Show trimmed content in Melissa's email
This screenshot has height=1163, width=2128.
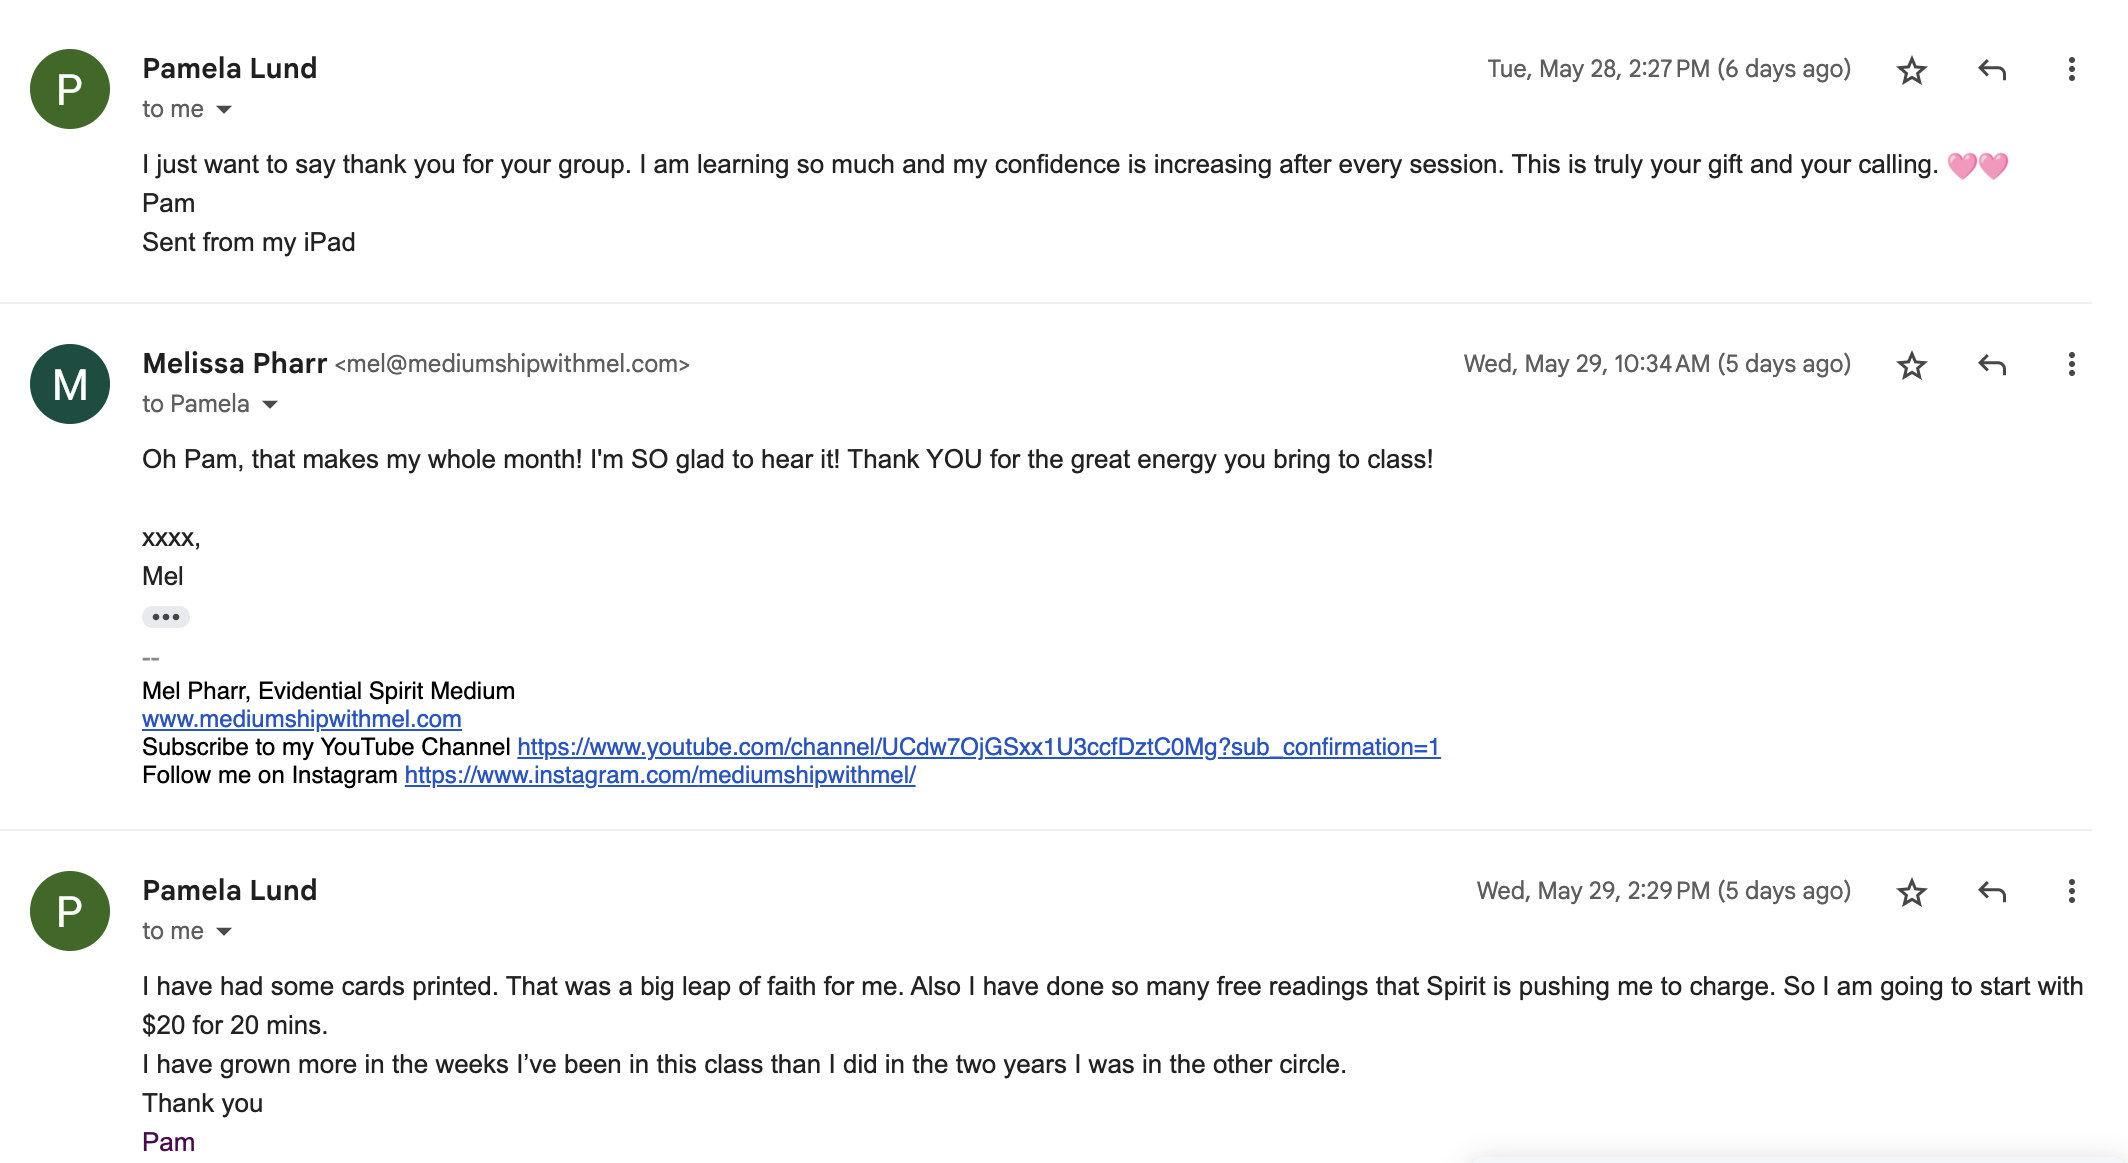pos(165,617)
